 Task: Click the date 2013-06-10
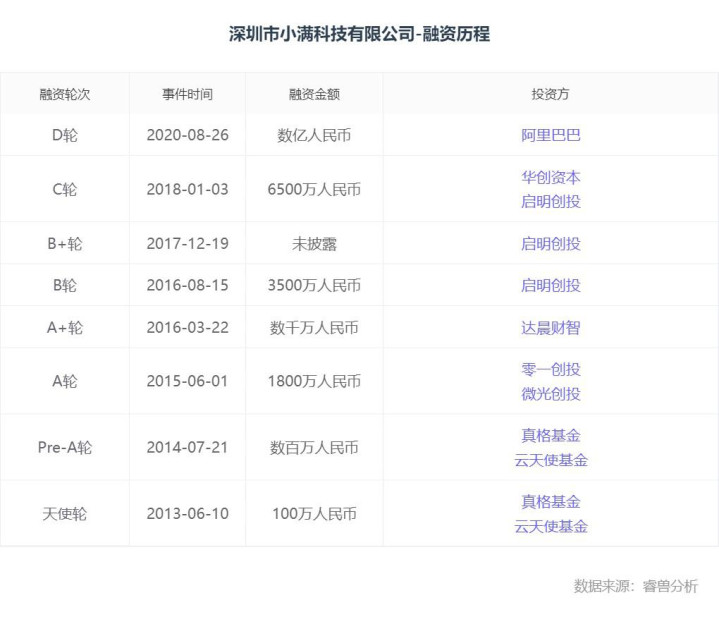tap(187, 514)
